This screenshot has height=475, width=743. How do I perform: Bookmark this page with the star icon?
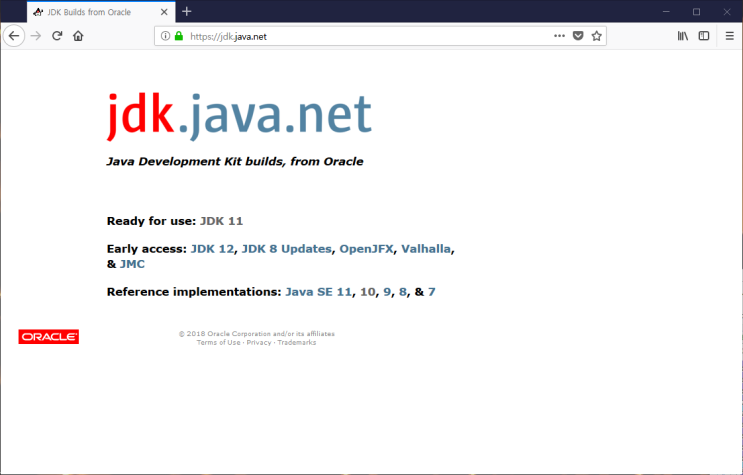coord(596,35)
